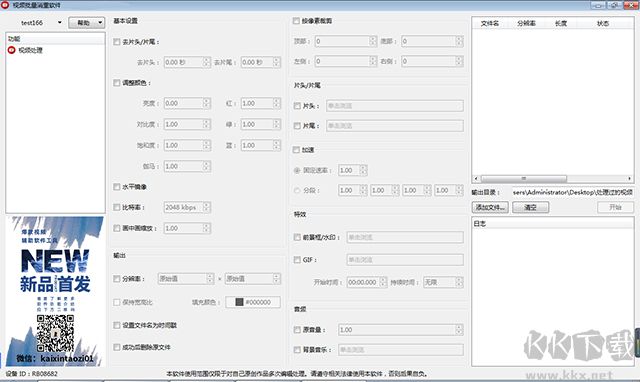This screenshot has width=640, height=382.
Task: Expand the 帮助 button dropdown arrow
Action: coord(100,23)
